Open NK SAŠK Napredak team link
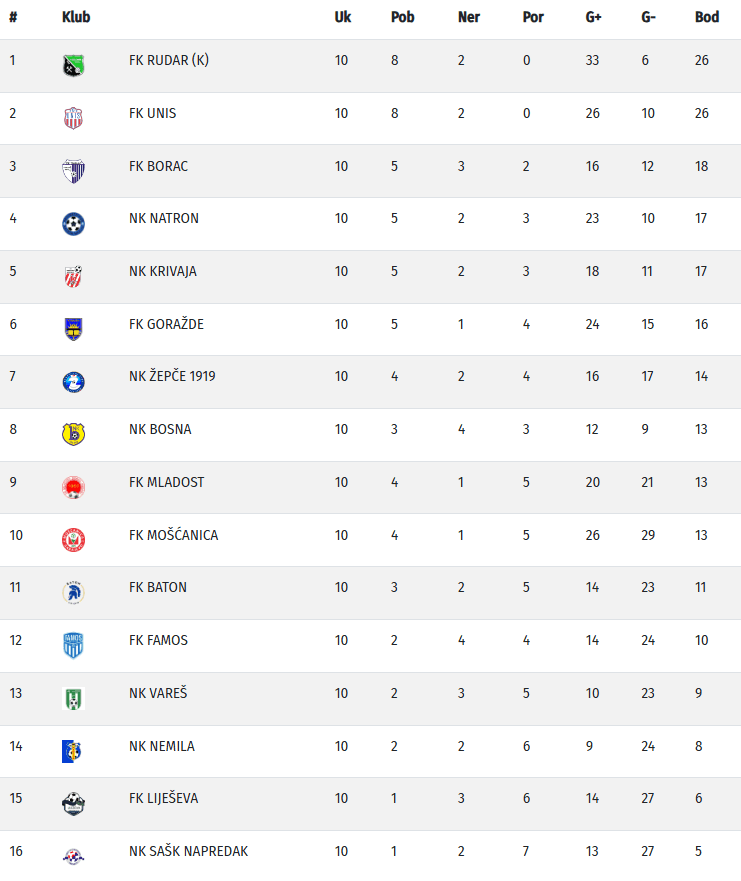This screenshot has width=741, height=881. point(188,851)
